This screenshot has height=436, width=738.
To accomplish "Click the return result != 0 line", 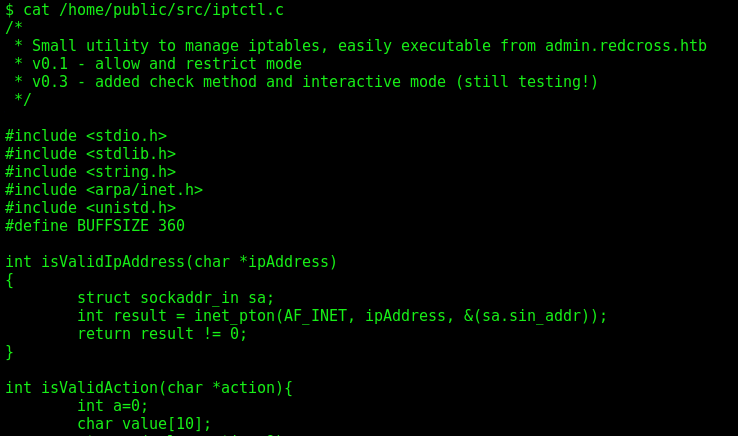I will (x=162, y=334).
